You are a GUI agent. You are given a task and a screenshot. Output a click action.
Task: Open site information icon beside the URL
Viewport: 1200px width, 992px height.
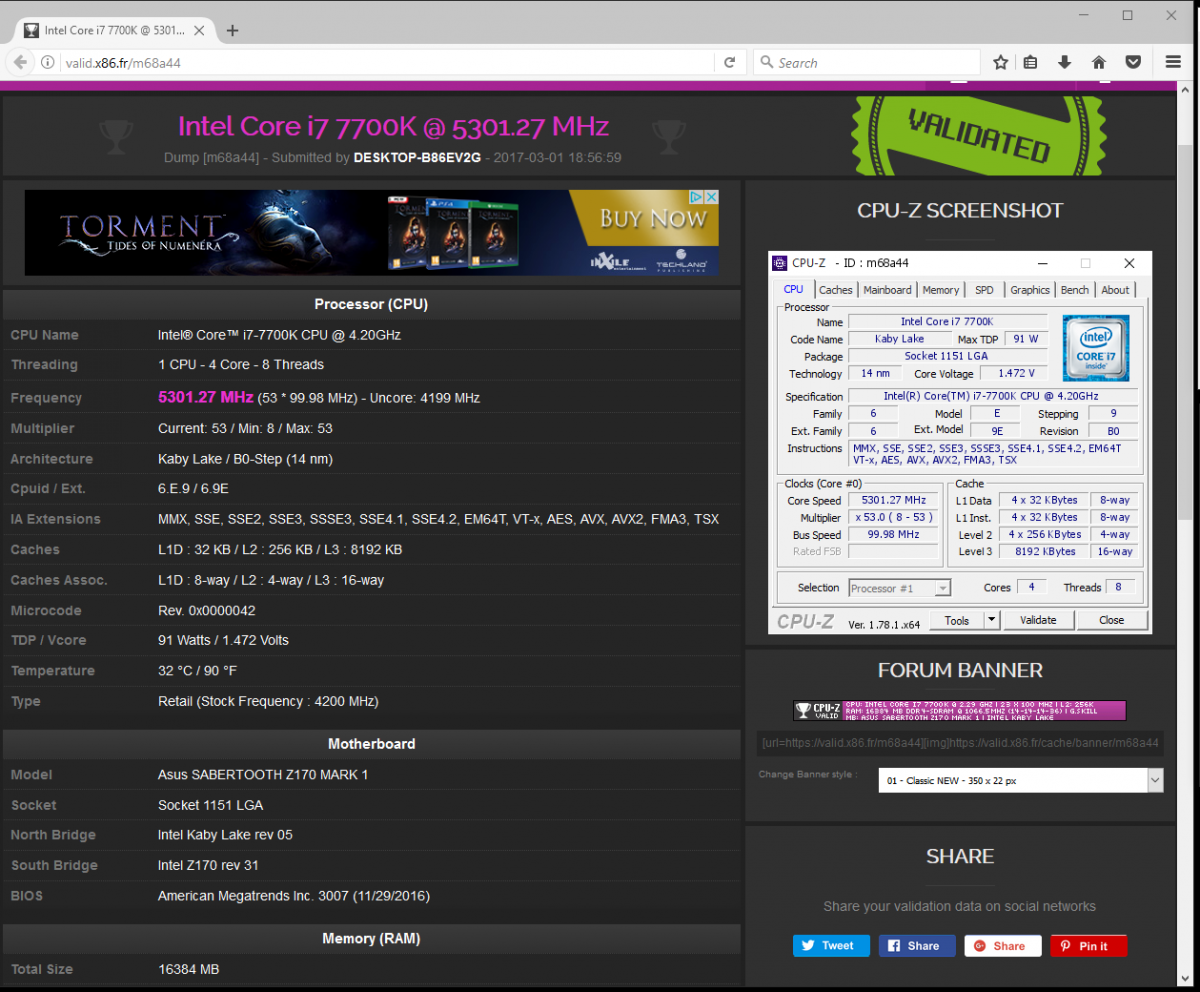(x=47, y=62)
